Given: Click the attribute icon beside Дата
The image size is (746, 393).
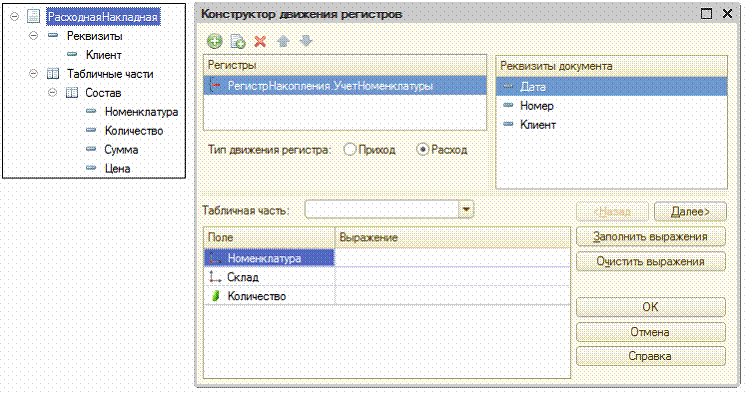Looking at the screenshot, I should (509, 87).
